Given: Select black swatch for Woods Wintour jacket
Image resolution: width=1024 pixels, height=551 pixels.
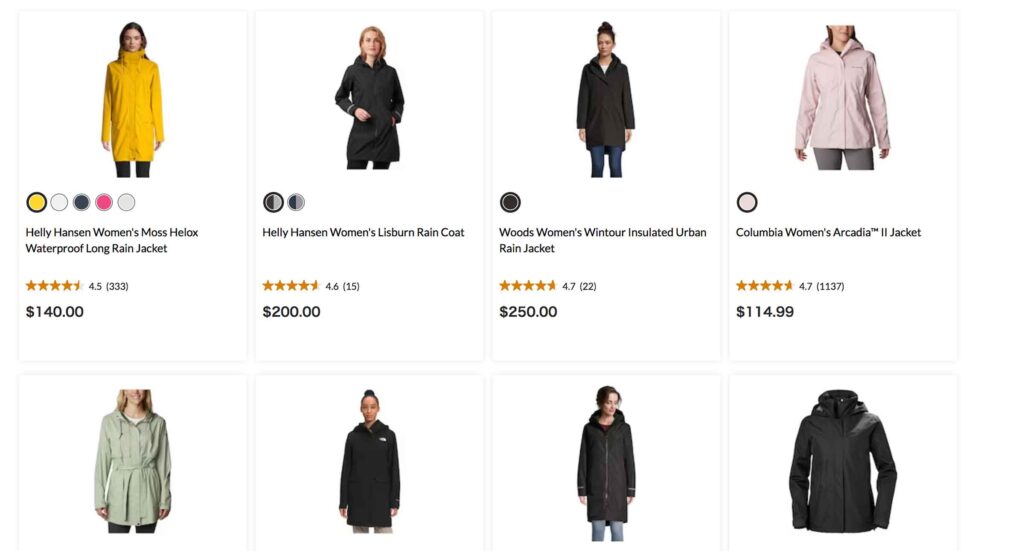Looking at the screenshot, I should click(x=510, y=202).
